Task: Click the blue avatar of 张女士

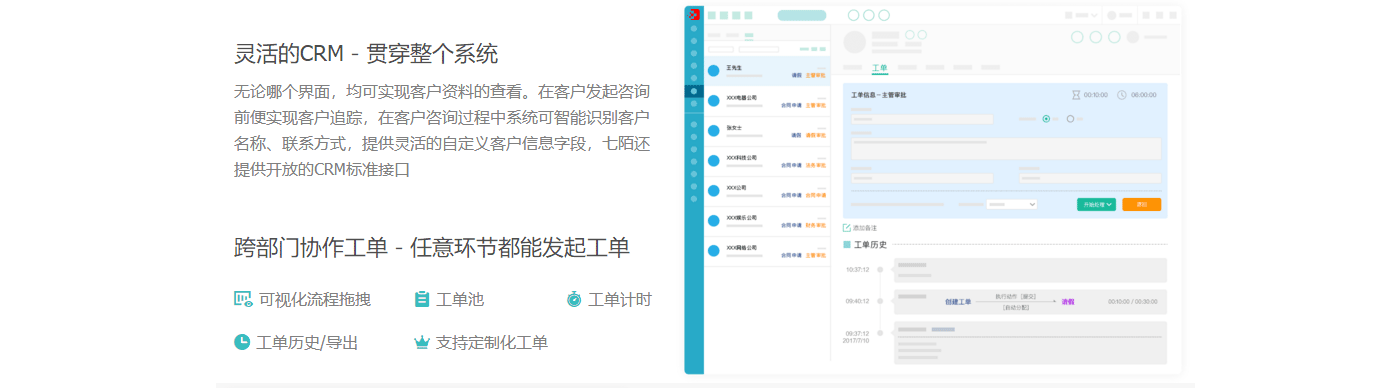Action: 714,130
